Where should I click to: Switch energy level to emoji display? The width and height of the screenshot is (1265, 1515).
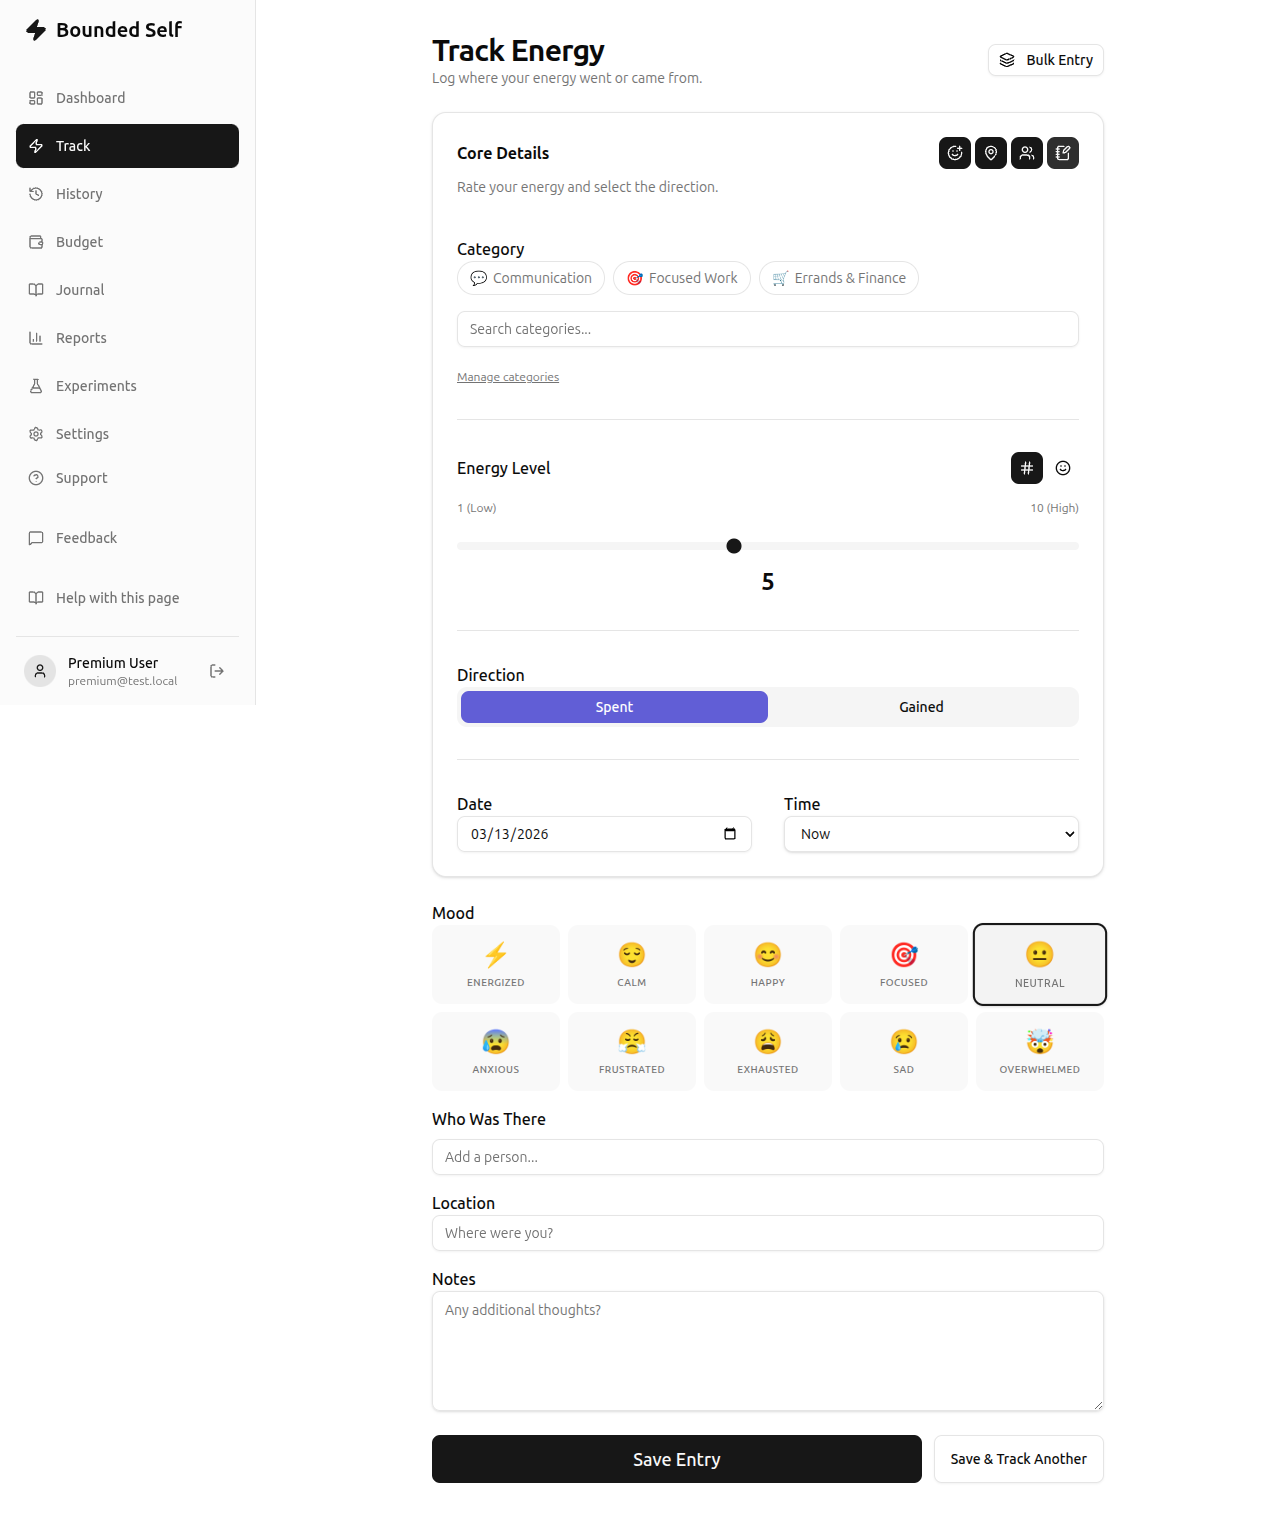click(1062, 468)
